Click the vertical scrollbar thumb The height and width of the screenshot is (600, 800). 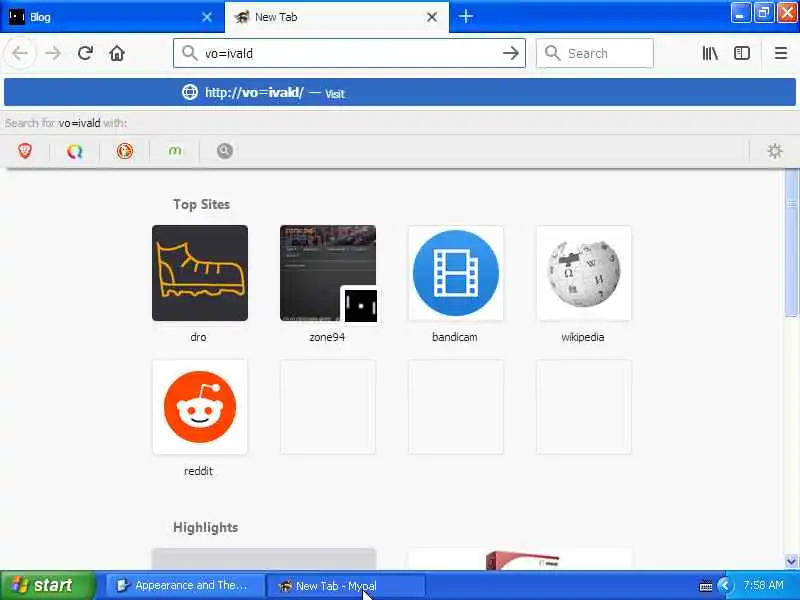pos(792,242)
